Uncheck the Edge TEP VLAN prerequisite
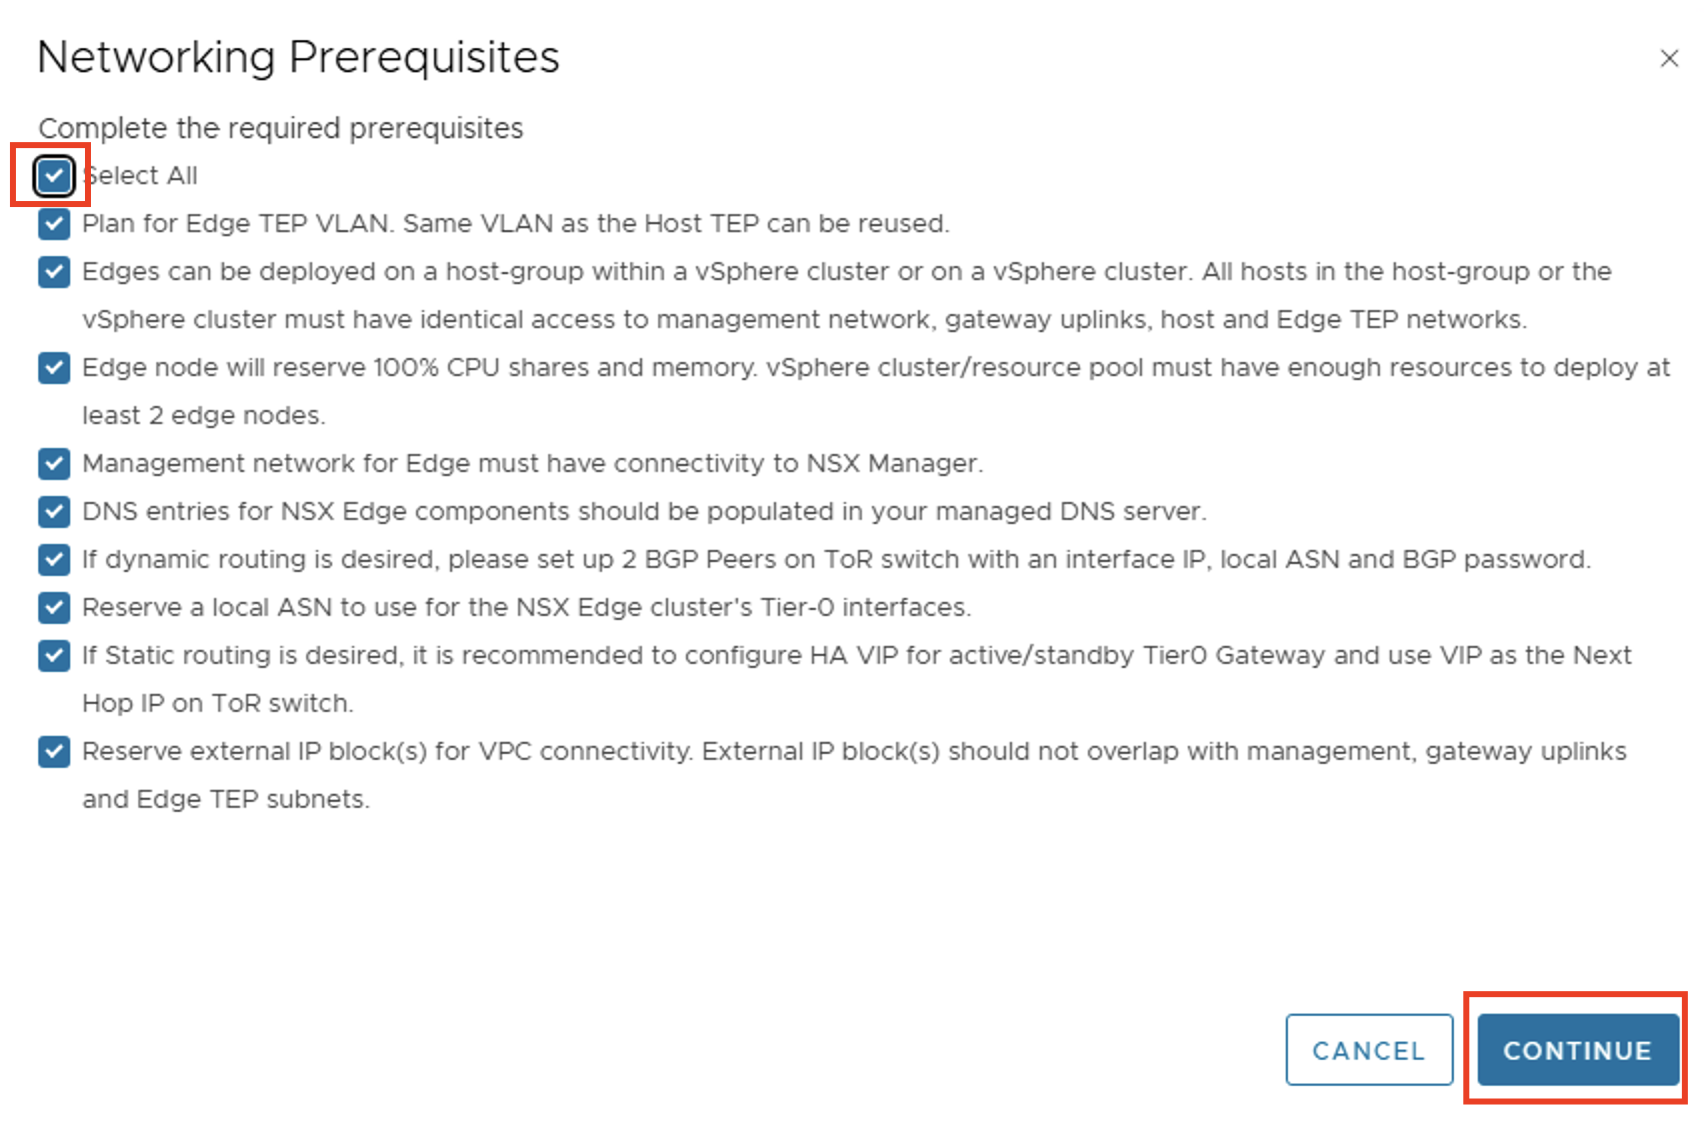Image resolution: width=1704 pixels, height=1124 pixels. click(54, 223)
